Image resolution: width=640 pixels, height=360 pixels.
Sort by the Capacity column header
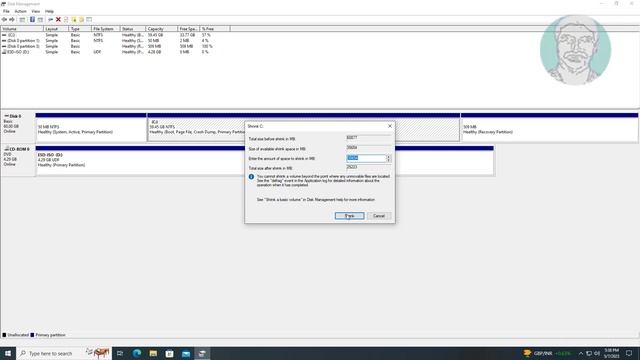[x=162, y=29]
